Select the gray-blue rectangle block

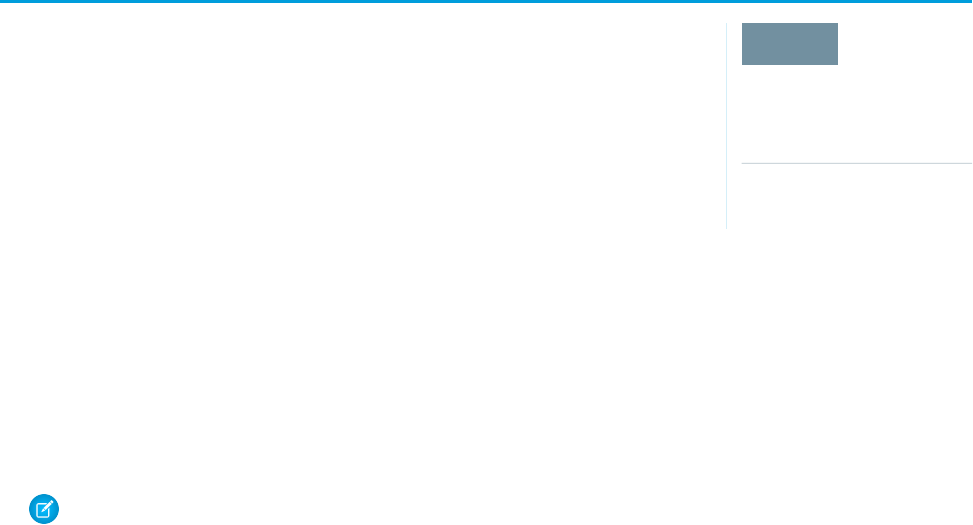coord(789,44)
